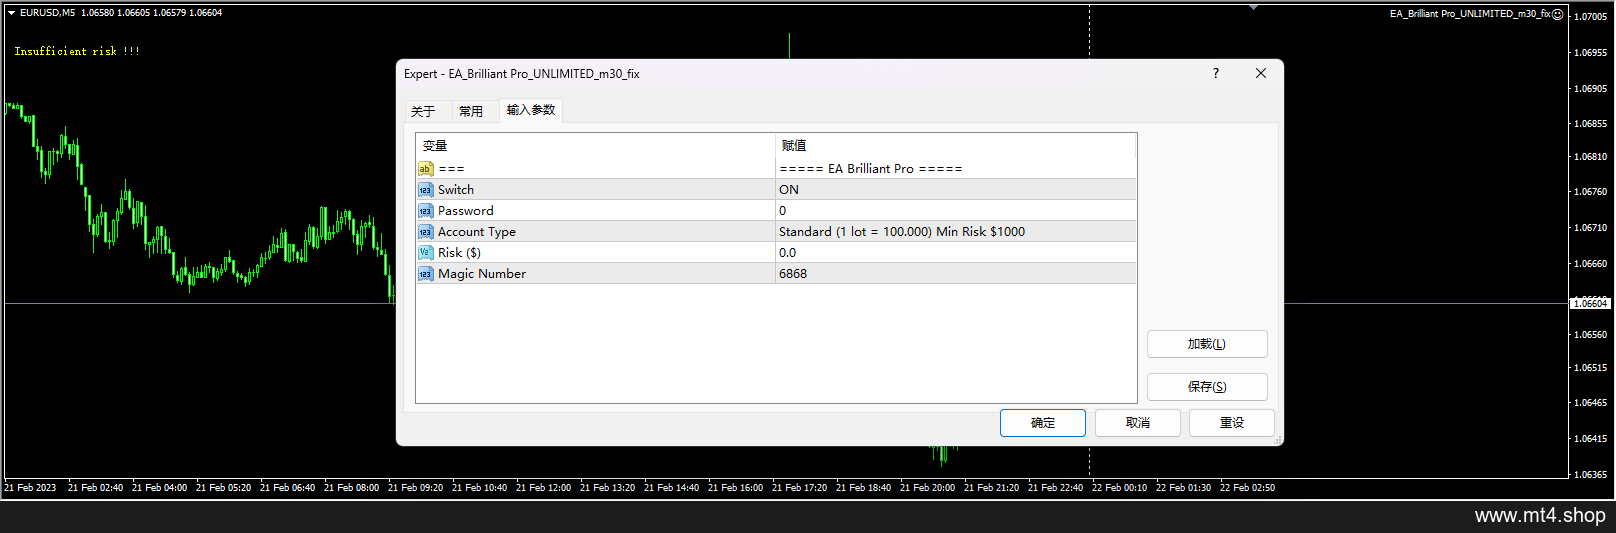This screenshot has width=1616, height=533.
Task: Click the 加载(L) button
Action: [x=1207, y=344]
